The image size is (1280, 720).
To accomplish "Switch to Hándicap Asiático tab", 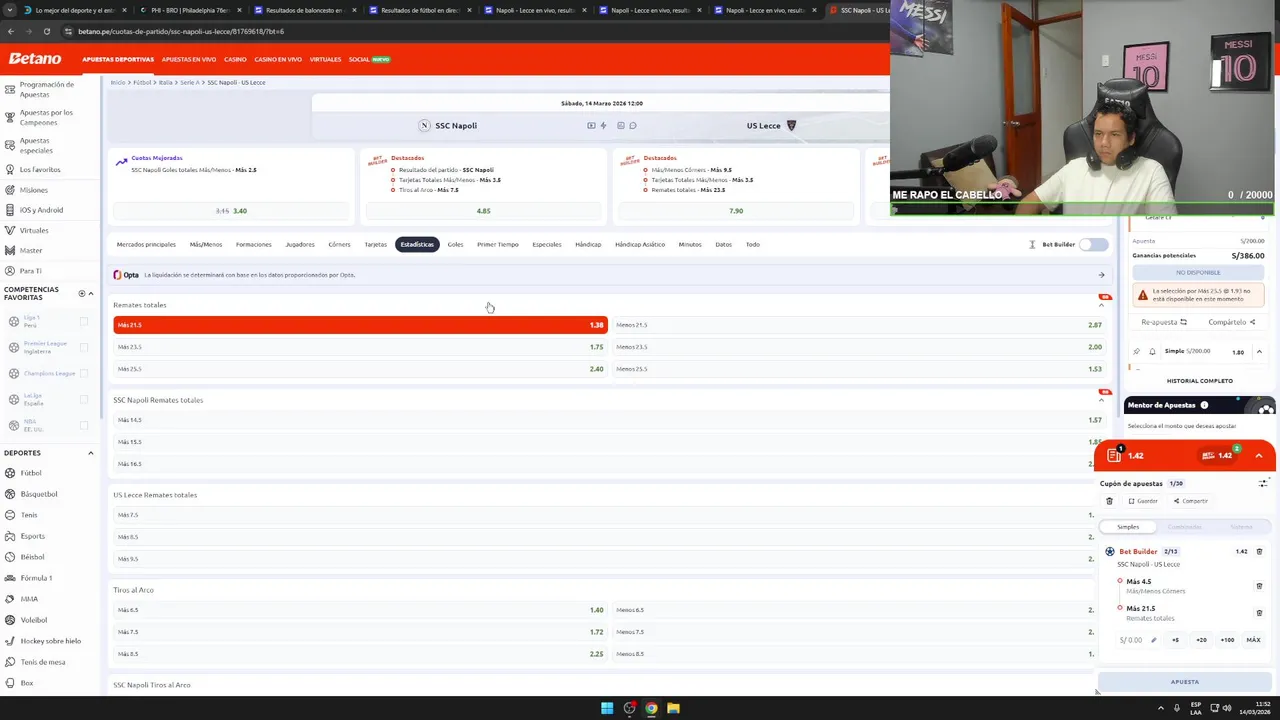I will 640,244.
